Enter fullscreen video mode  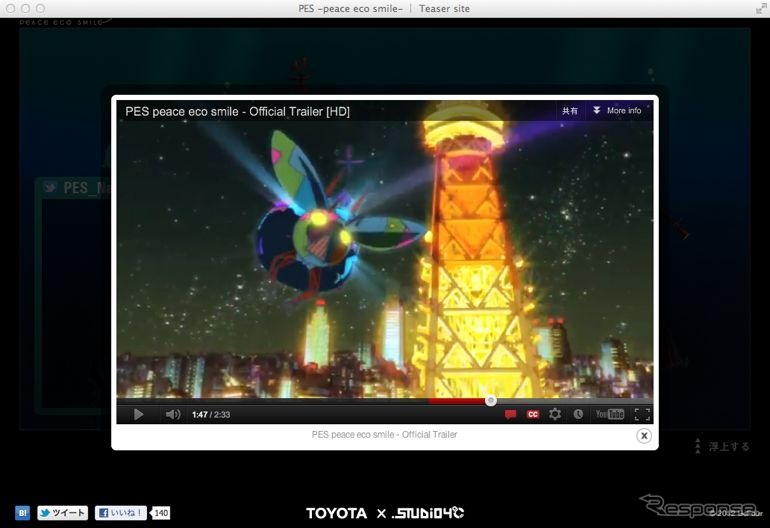(x=642, y=414)
